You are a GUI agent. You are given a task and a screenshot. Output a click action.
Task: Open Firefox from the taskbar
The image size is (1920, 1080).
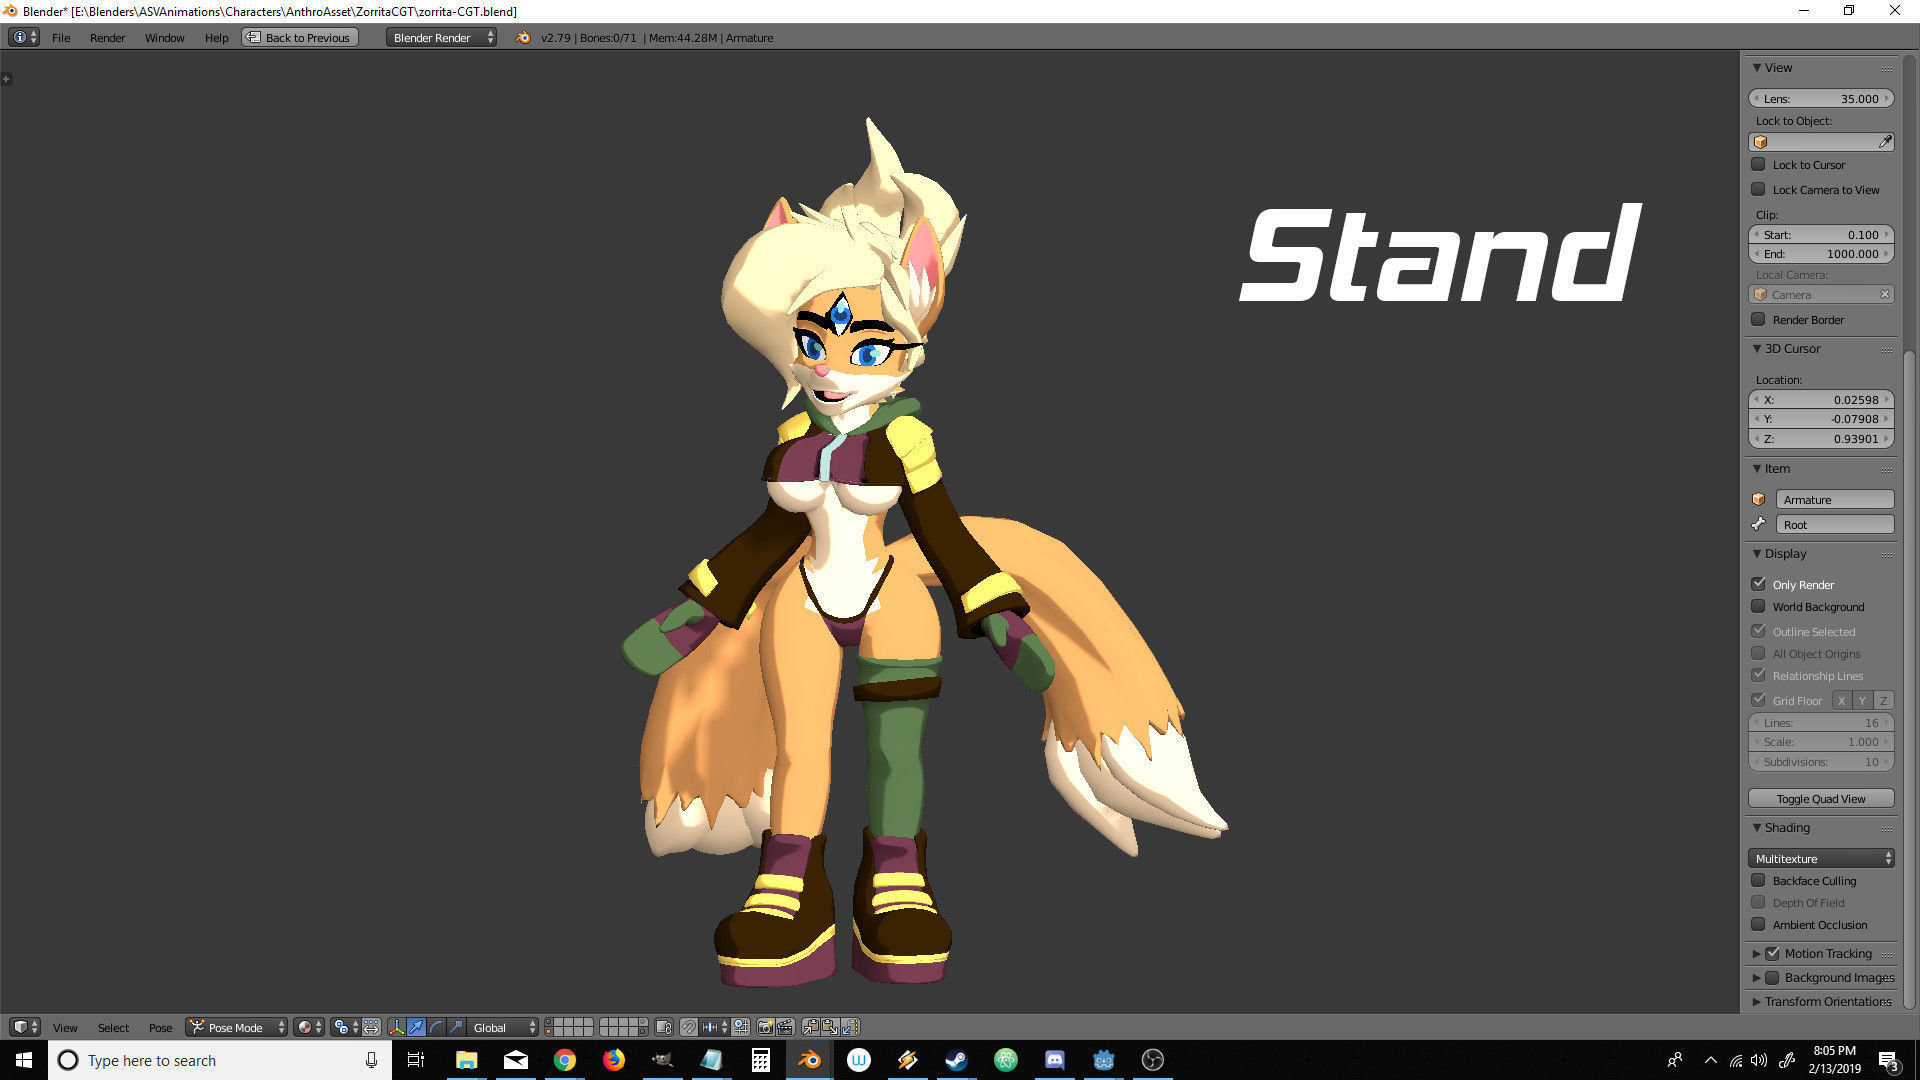[x=613, y=1060]
